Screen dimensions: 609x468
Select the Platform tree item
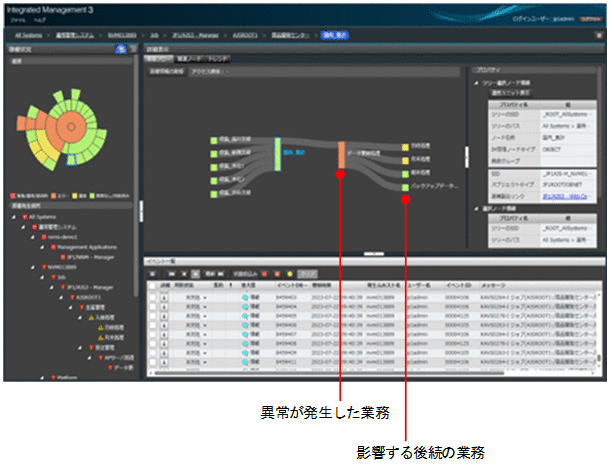pos(67,377)
